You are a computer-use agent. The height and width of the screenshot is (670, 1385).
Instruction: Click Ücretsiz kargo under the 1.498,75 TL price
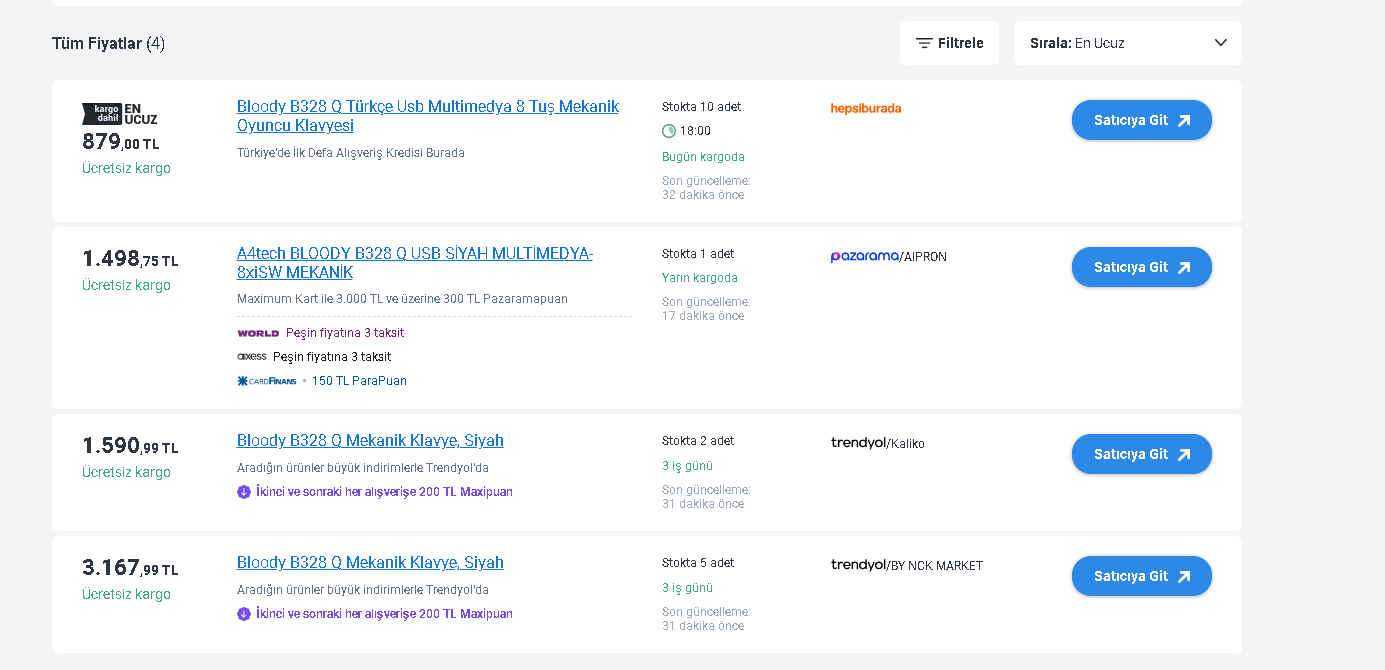(126, 285)
